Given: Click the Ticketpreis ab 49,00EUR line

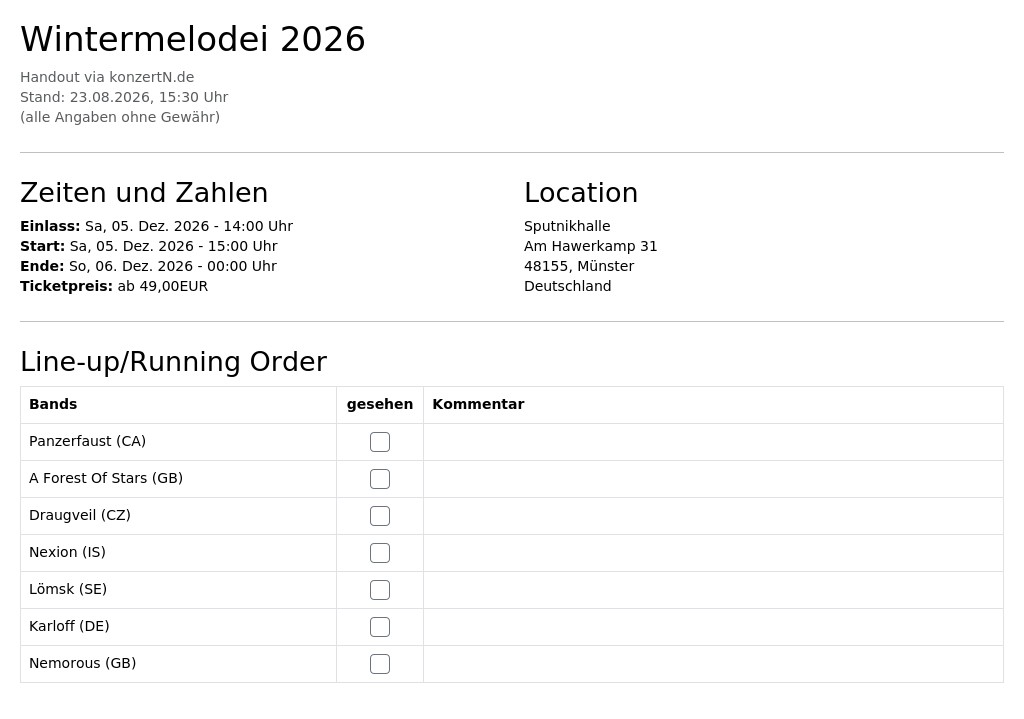Looking at the screenshot, I should click(x=114, y=286).
